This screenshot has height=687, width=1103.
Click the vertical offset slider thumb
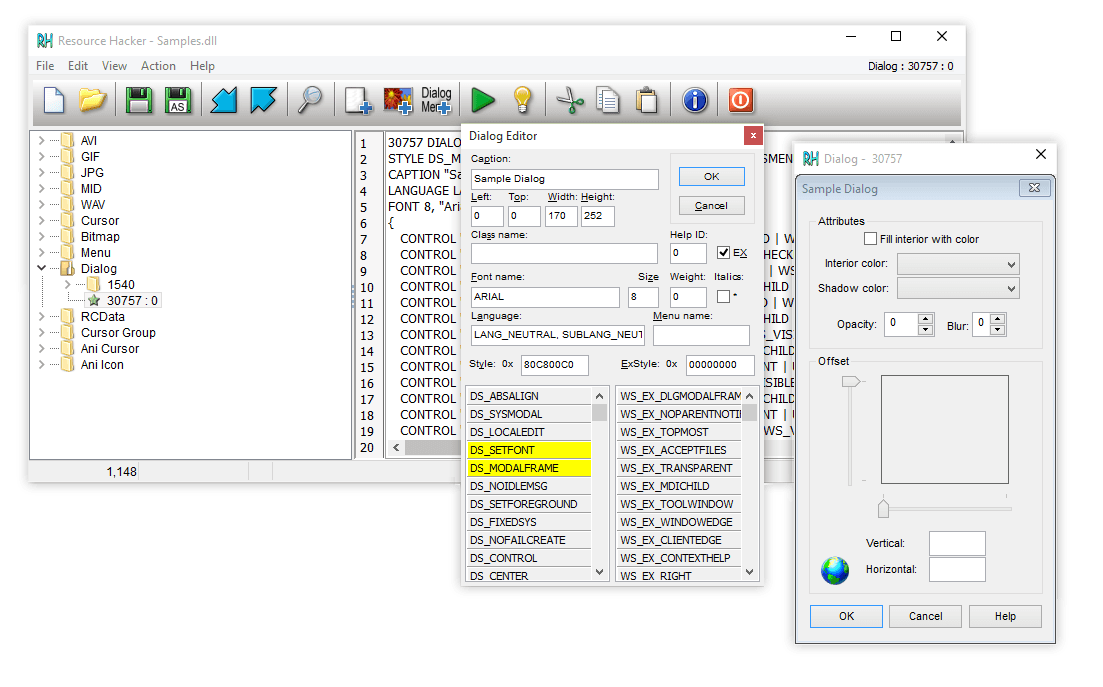pos(850,381)
